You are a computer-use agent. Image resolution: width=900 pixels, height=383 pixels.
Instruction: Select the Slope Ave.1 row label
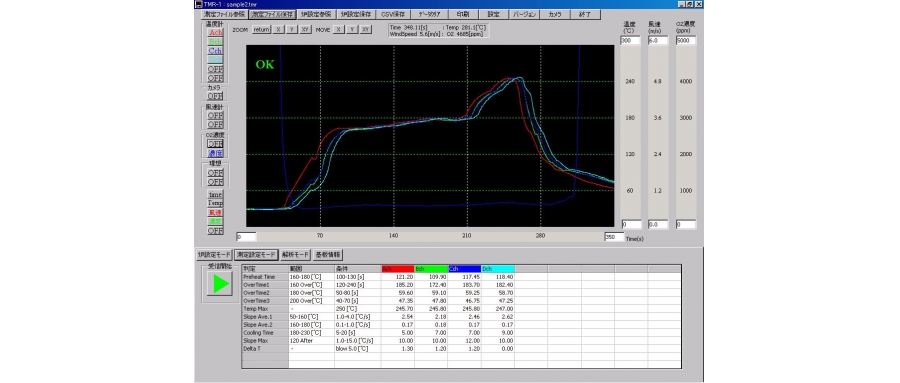pos(265,316)
